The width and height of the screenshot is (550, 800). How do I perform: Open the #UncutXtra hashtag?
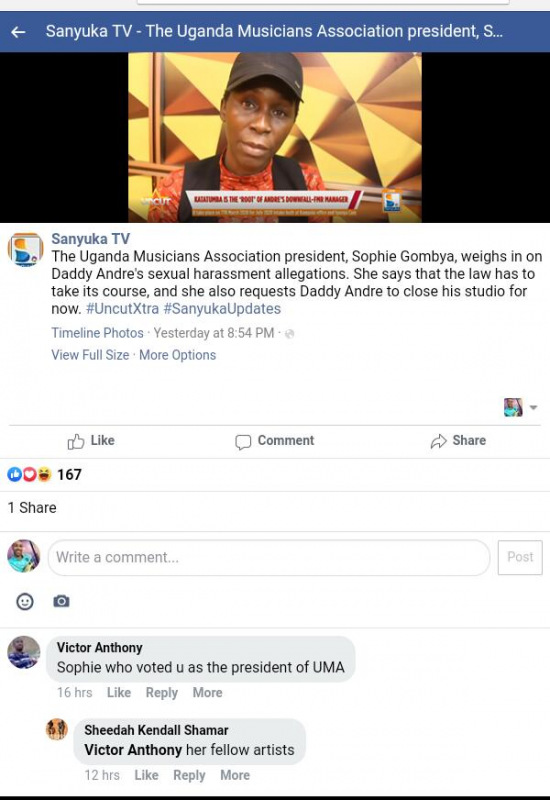(122, 309)
